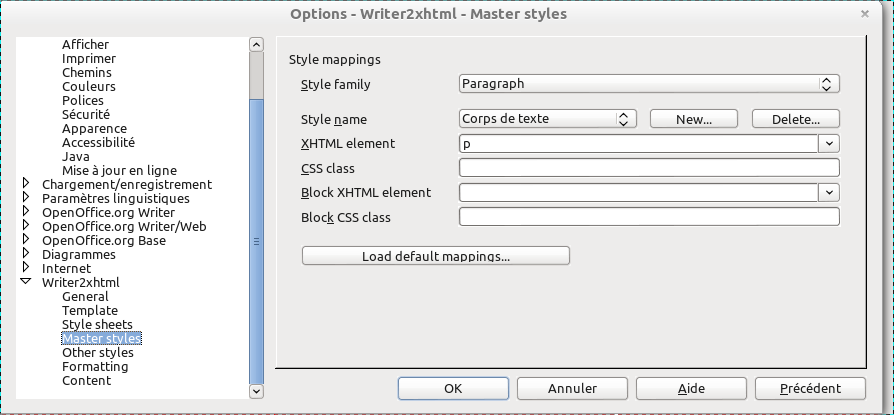Focus the Block CSS class field
Viewport: 894px width, 415px height.
pos(649,217)
